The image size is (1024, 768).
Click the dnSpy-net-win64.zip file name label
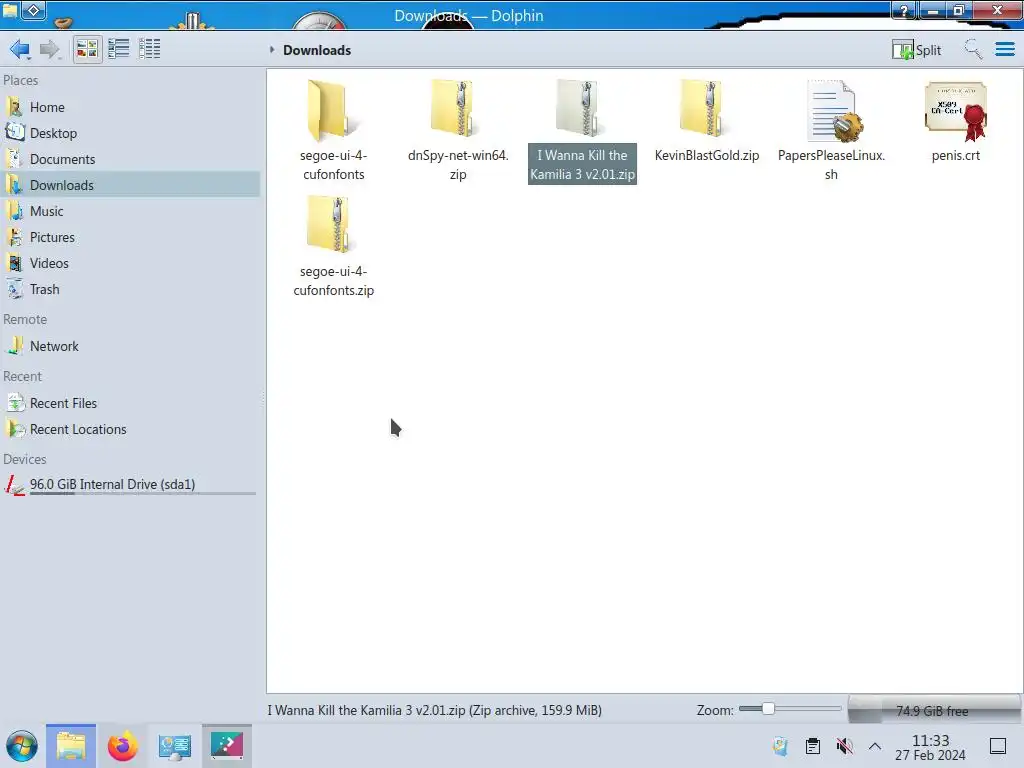[458, 165]
